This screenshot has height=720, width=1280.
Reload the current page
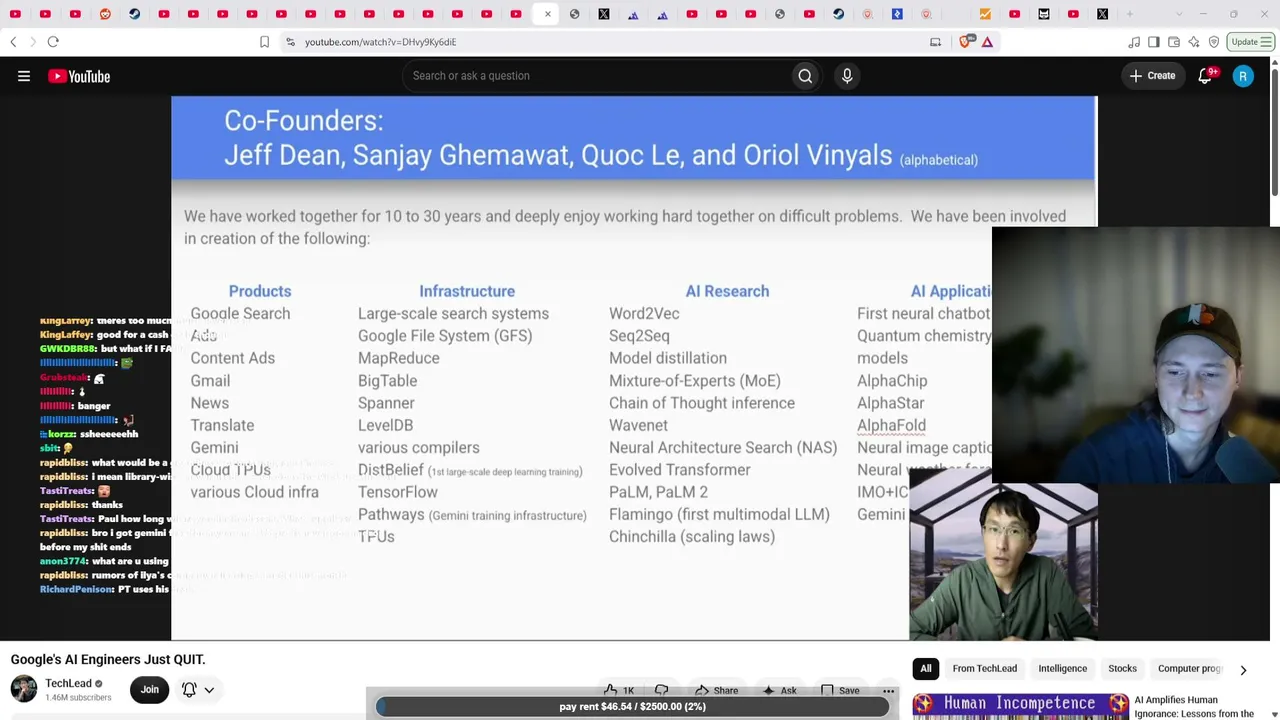point(53,42)
